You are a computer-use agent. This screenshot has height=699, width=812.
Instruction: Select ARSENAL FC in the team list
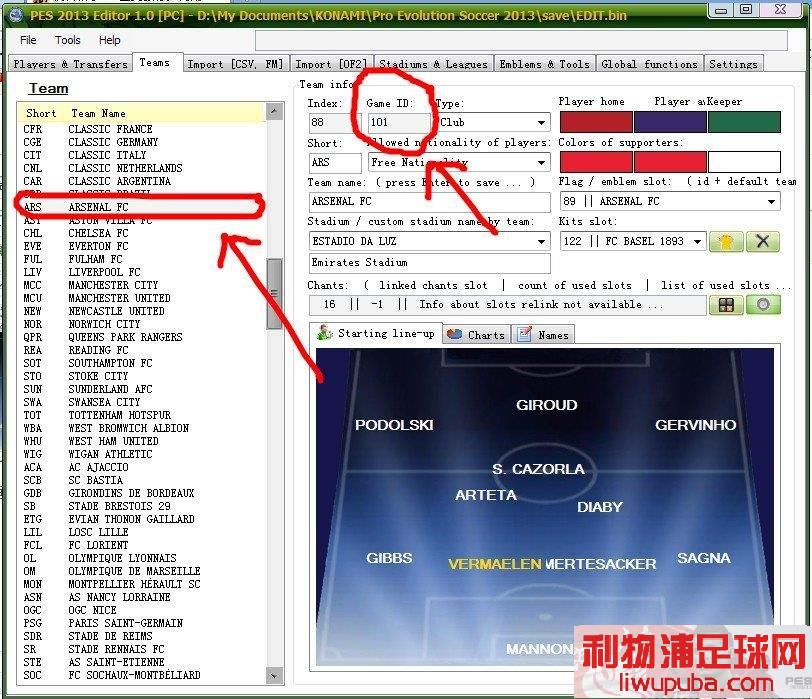(140, 207)
